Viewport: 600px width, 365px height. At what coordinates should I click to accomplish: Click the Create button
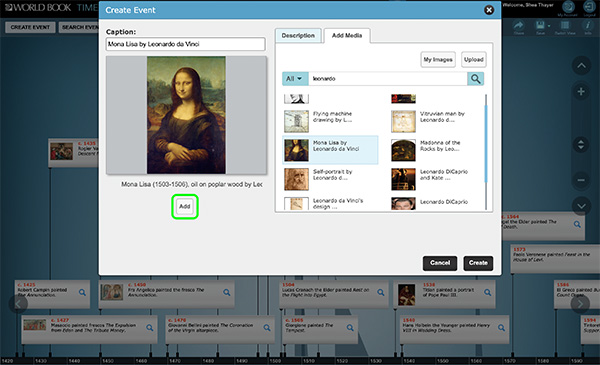pyautogui.click(x=478, y=263)
